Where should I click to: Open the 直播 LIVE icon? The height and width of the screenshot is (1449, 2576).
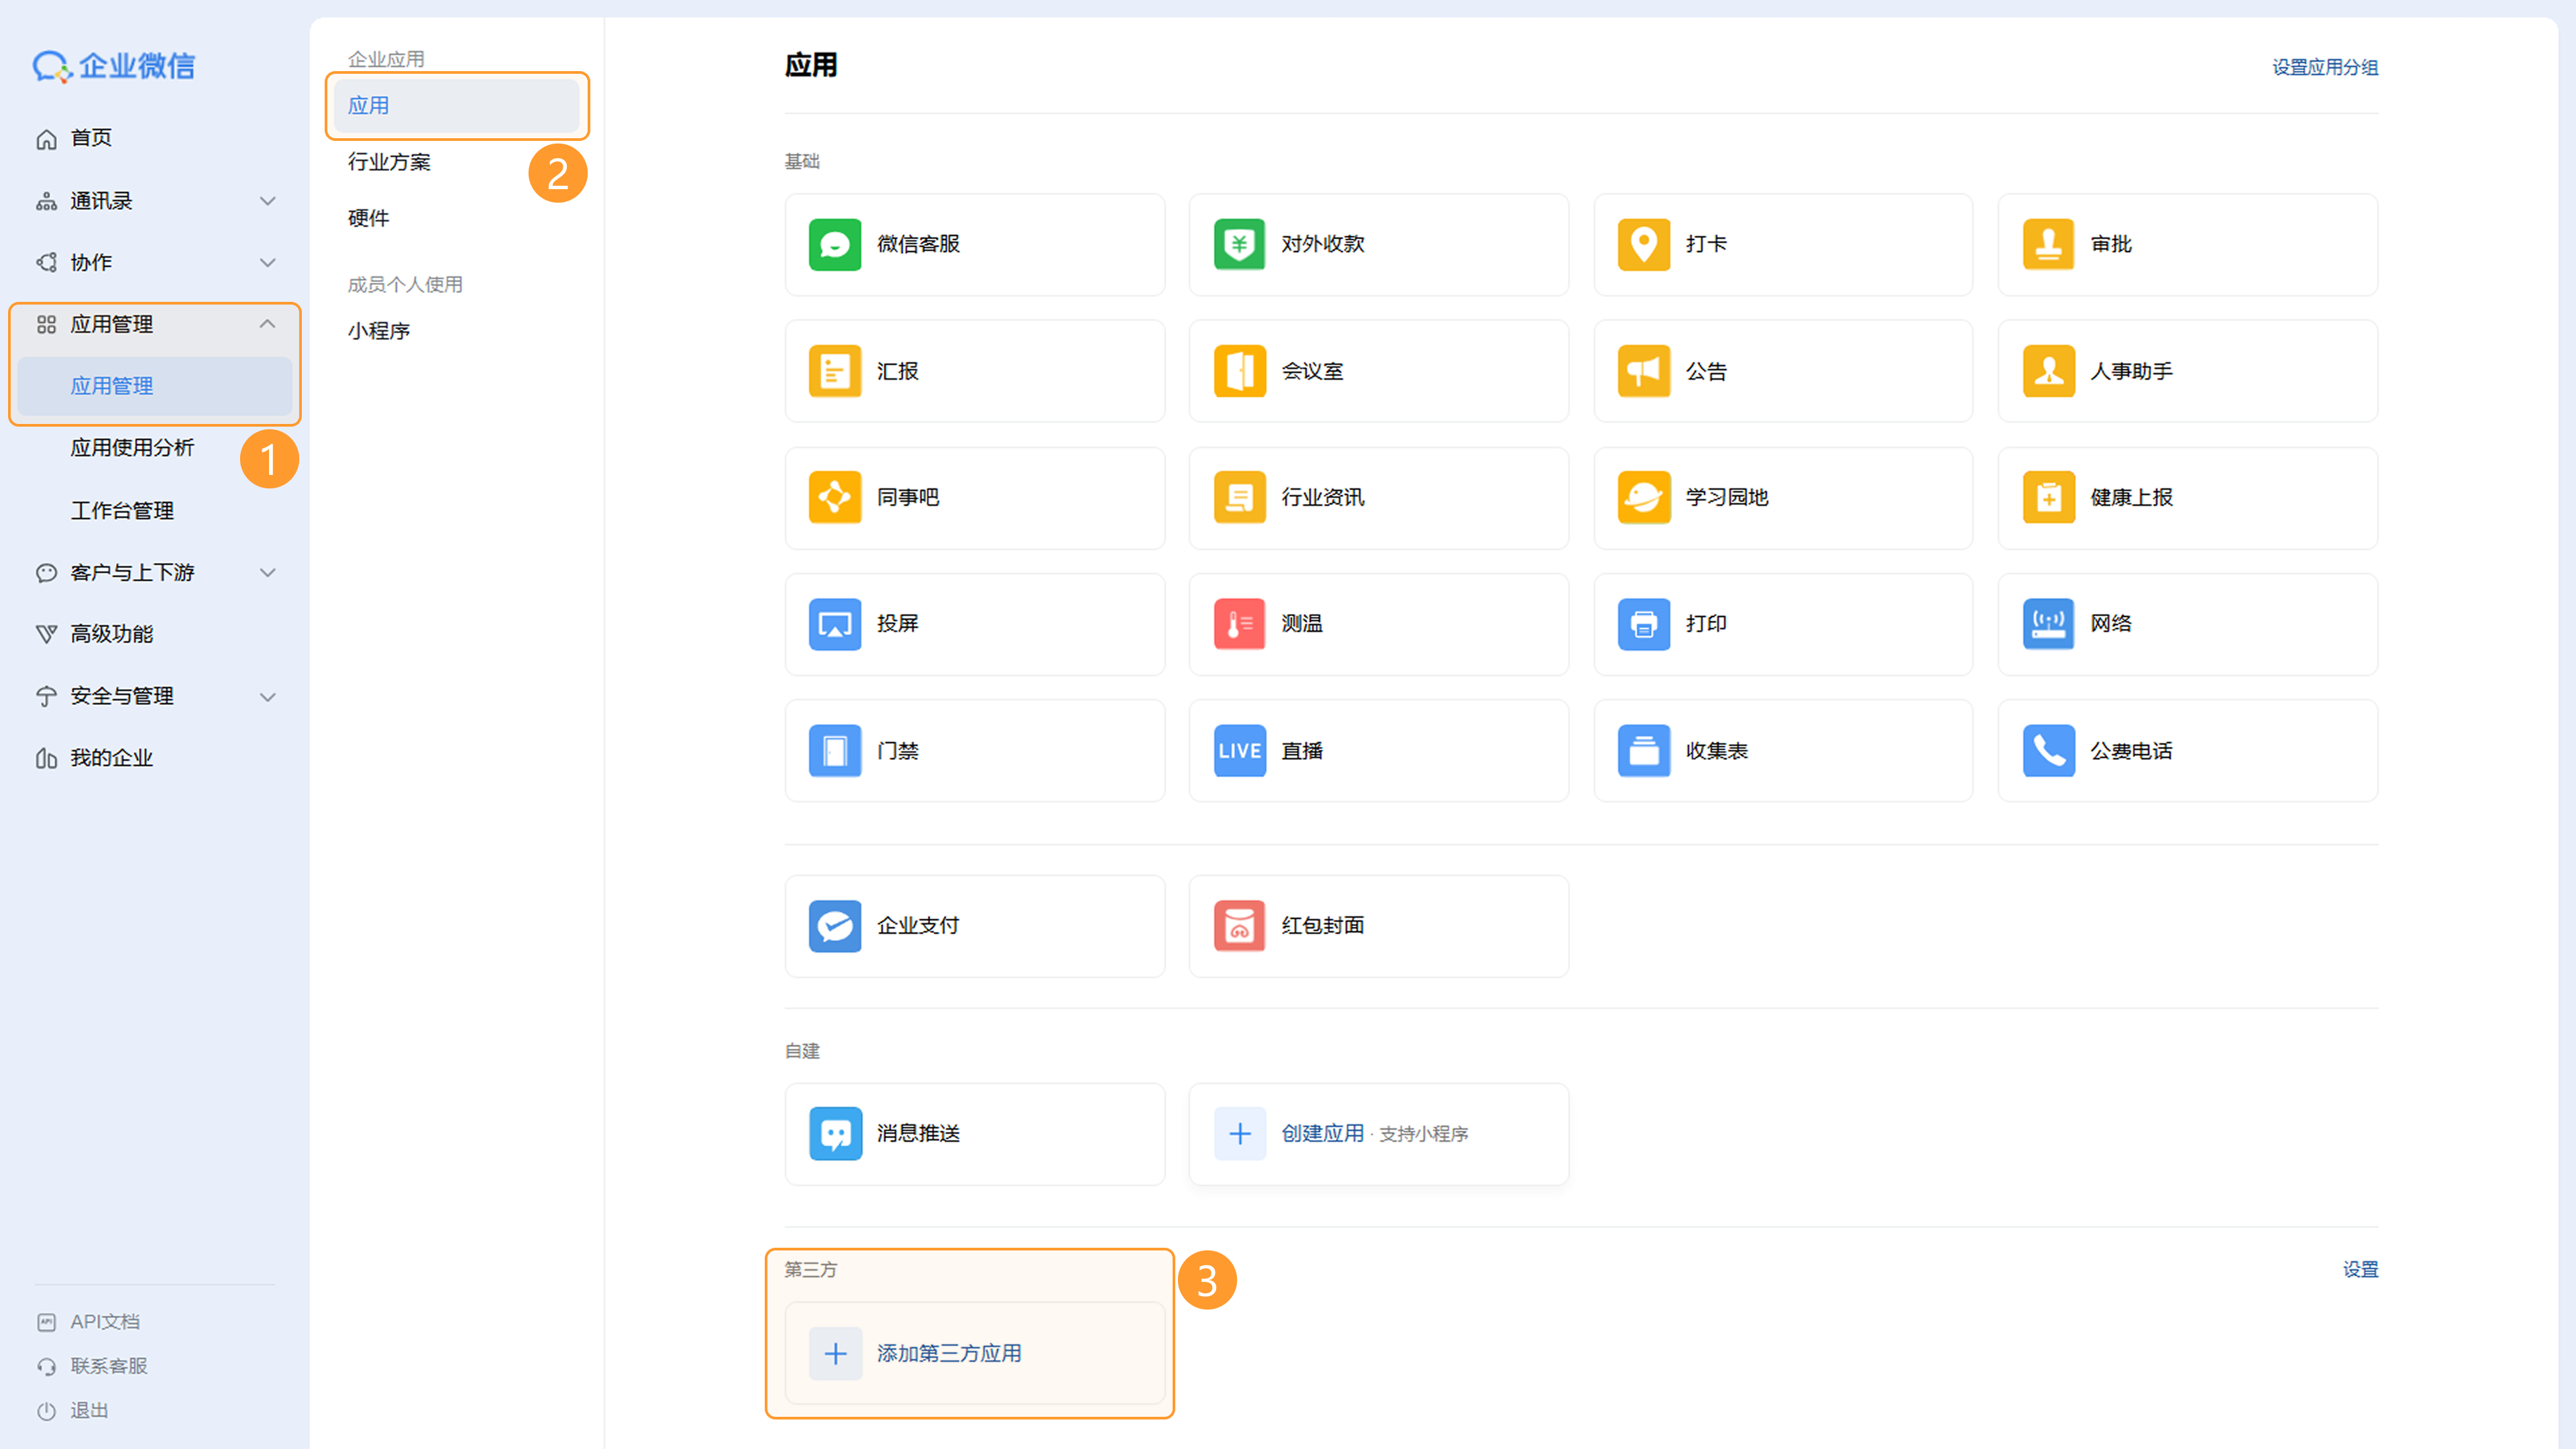pos(1239,751)
